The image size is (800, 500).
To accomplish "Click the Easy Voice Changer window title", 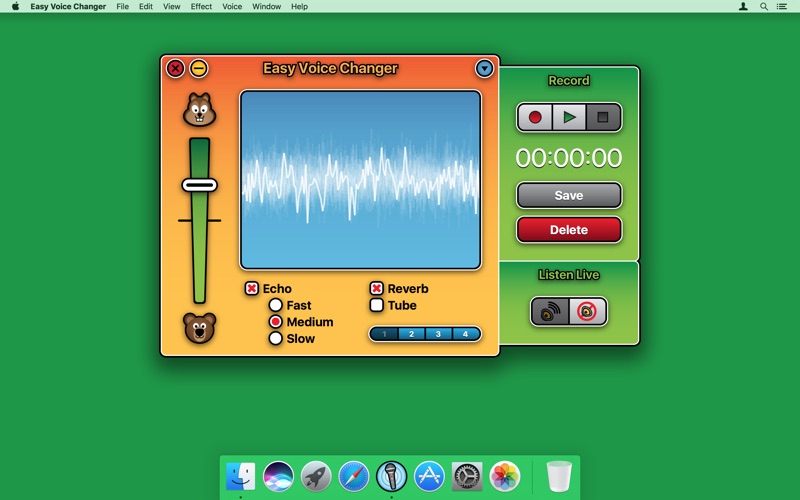I will coord(330,69).
